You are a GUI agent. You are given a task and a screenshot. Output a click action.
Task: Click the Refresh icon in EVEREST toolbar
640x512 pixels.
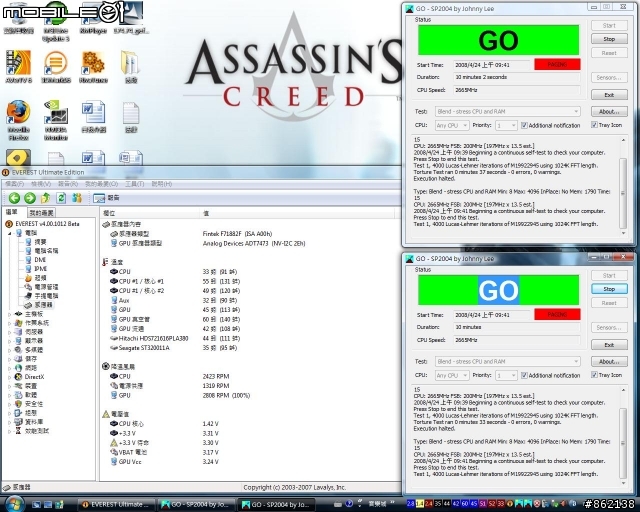61,198
